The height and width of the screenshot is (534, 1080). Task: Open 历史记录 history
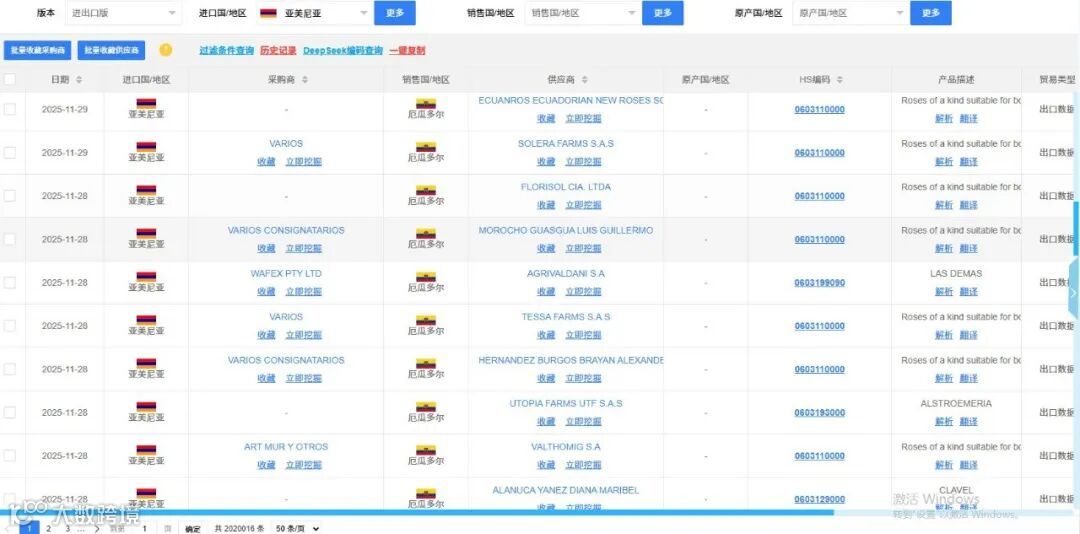click(278, 50)
